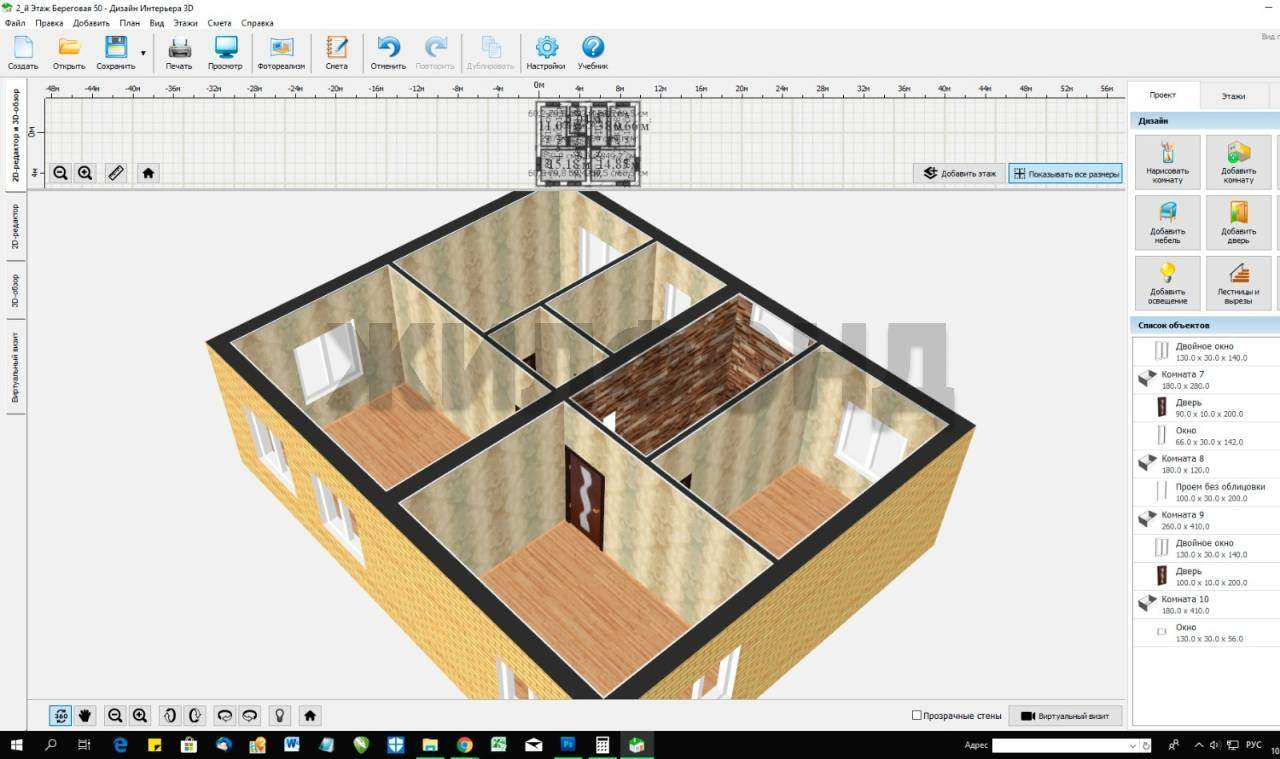Toggle Показывать все размеры button

click(x=1065, y=173)
